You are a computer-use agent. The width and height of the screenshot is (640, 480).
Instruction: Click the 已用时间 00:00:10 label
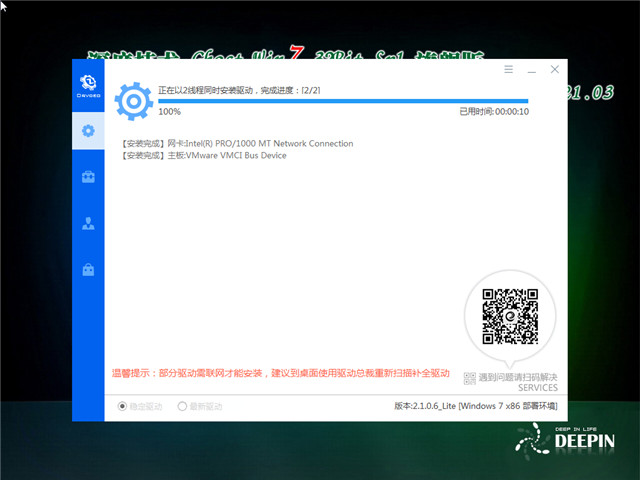[x=494, y=111]
